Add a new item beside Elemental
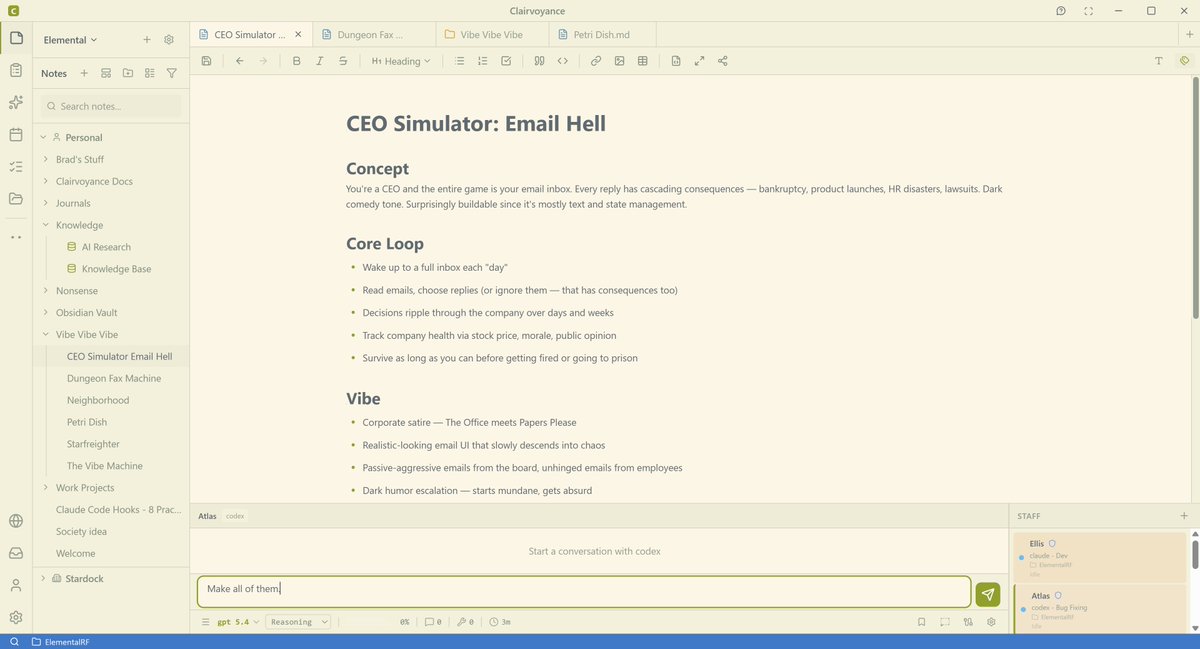This screenshot has height=649, width=1200. 147,40
